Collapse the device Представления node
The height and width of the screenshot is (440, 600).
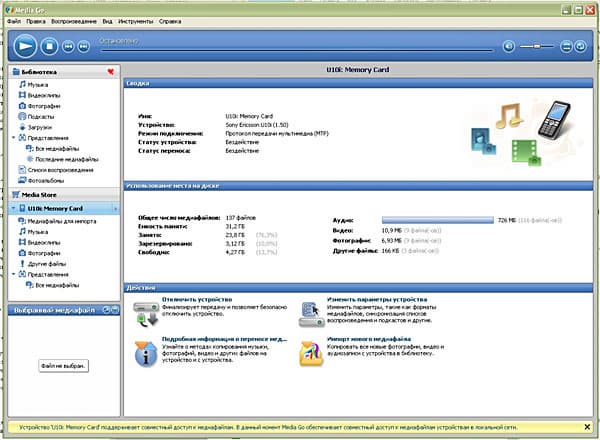(x=13, y=274)
